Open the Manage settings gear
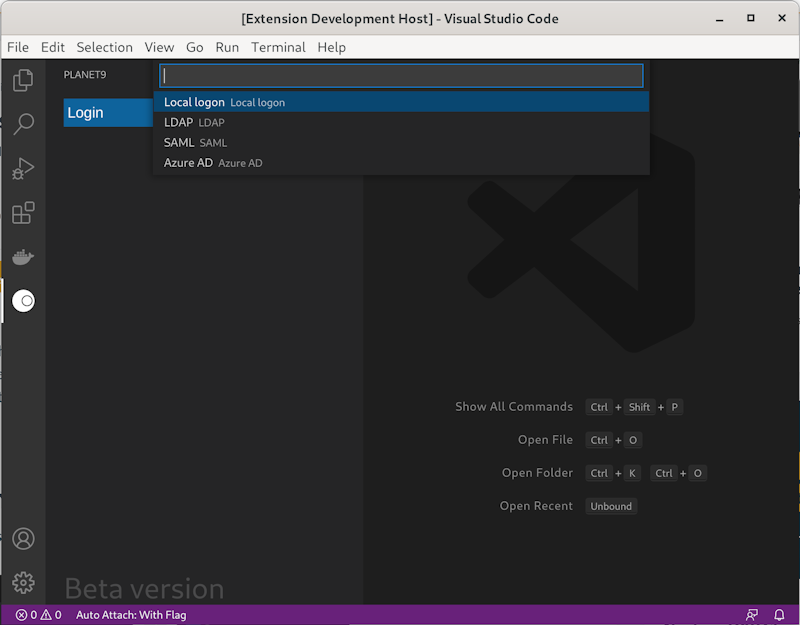The width and height of the screenshot is (800, 625). click(22, 582)
